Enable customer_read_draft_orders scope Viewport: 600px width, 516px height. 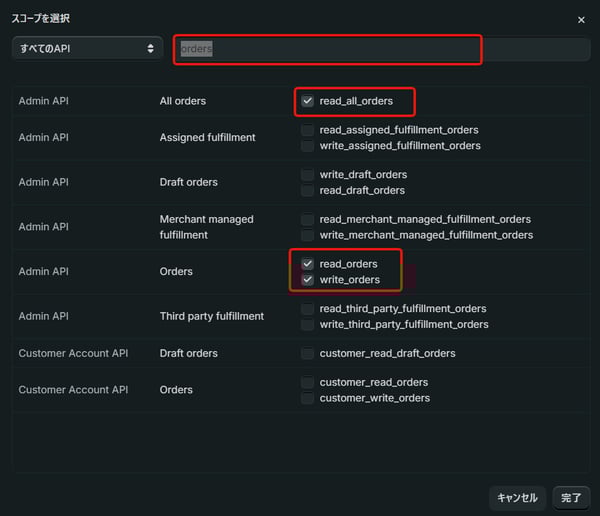(308, 353)
